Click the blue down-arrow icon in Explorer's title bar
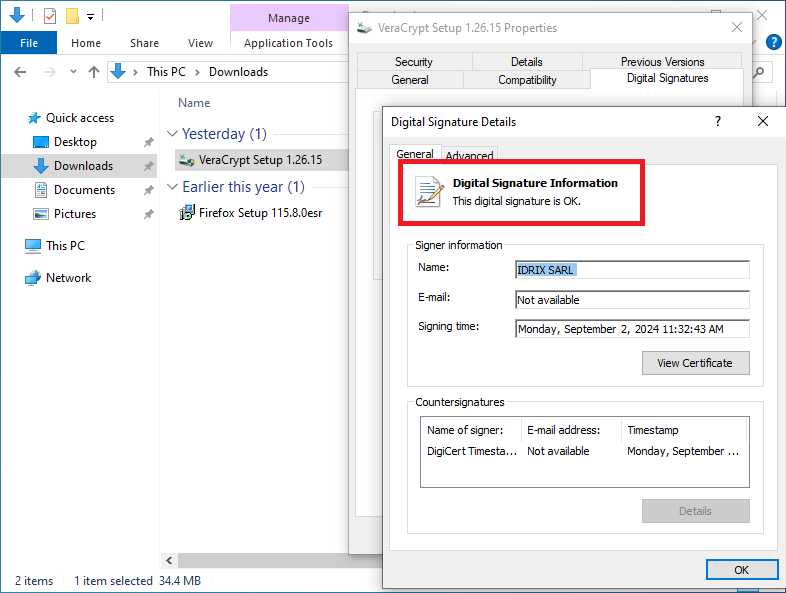 (x=17, y=16)
